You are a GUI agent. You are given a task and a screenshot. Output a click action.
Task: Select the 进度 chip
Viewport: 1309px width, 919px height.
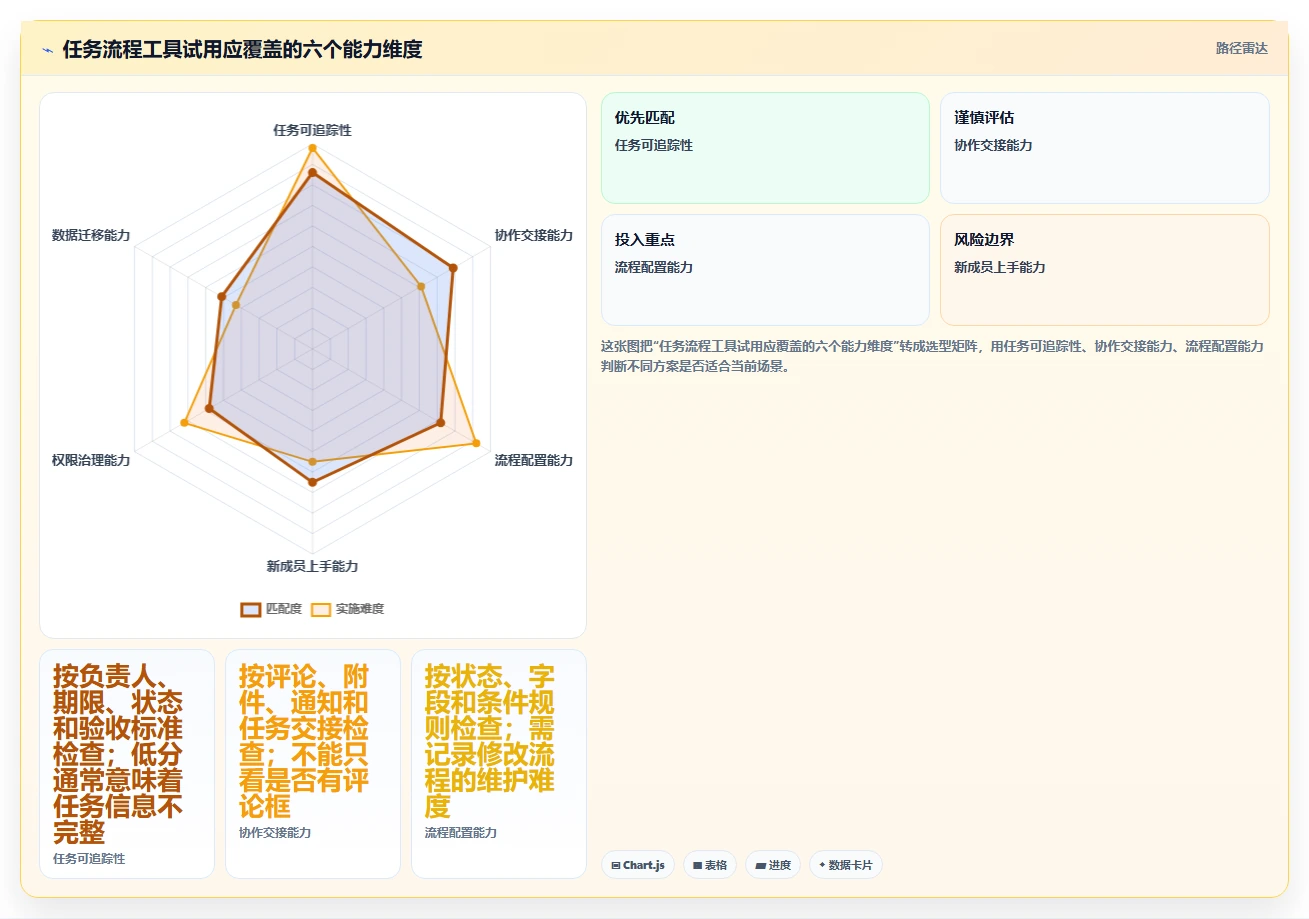pos(773,865)
